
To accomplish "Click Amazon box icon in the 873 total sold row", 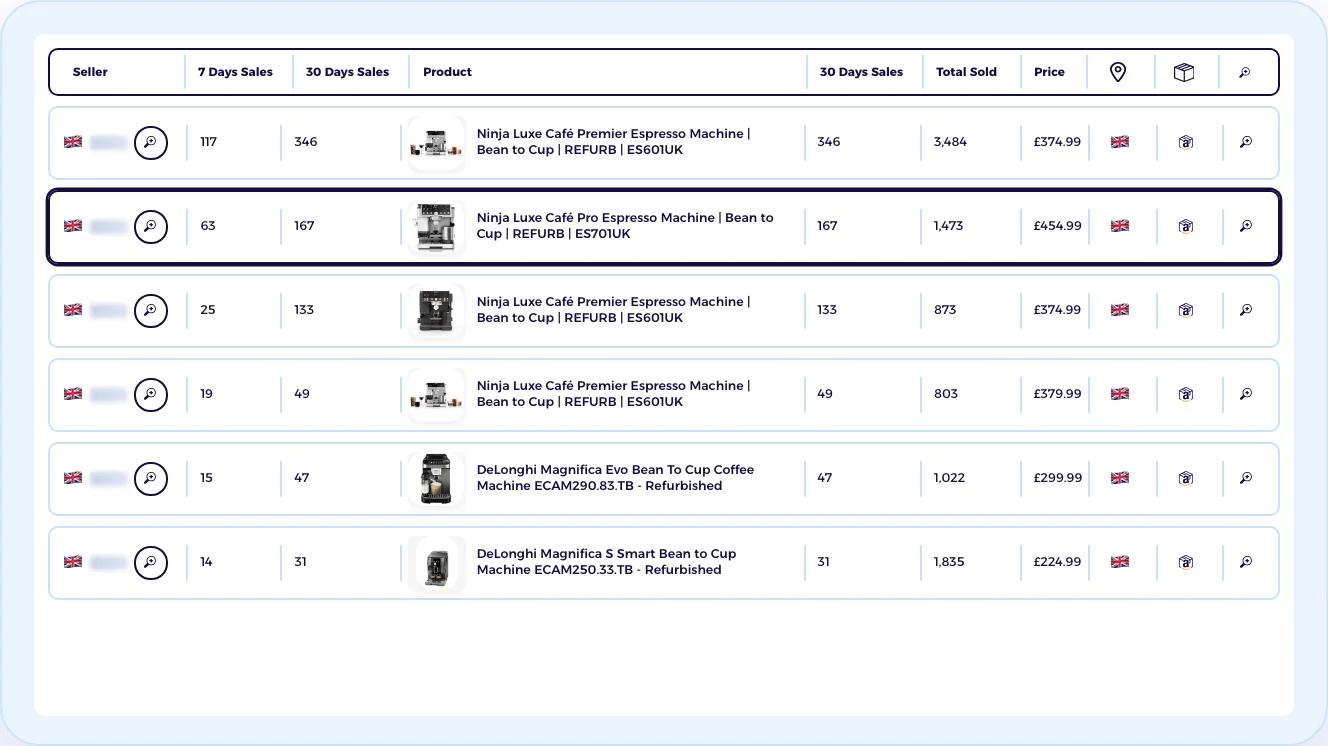I will pos(1186,310).
